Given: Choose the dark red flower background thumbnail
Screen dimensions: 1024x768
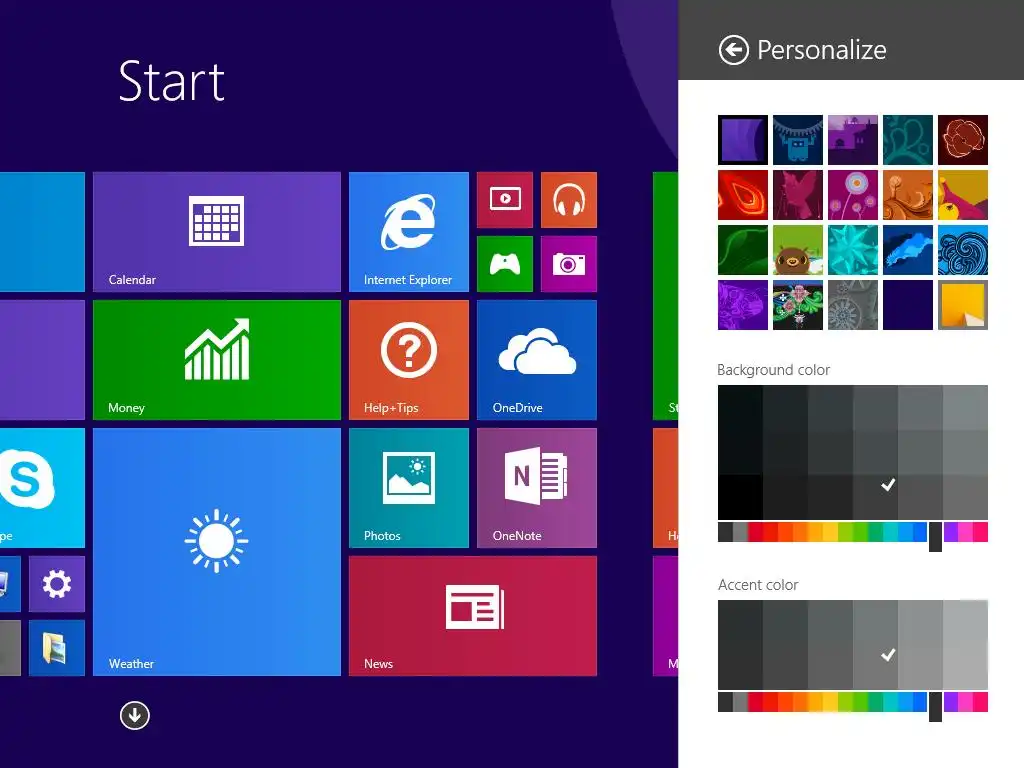Looking at the screenshot, I should (963, 140).
